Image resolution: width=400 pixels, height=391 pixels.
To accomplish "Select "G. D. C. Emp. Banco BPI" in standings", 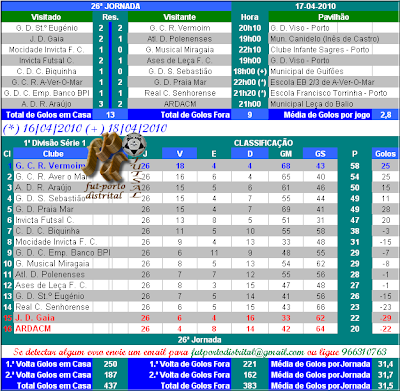I will pyautogui.click(x=63, y=253).
